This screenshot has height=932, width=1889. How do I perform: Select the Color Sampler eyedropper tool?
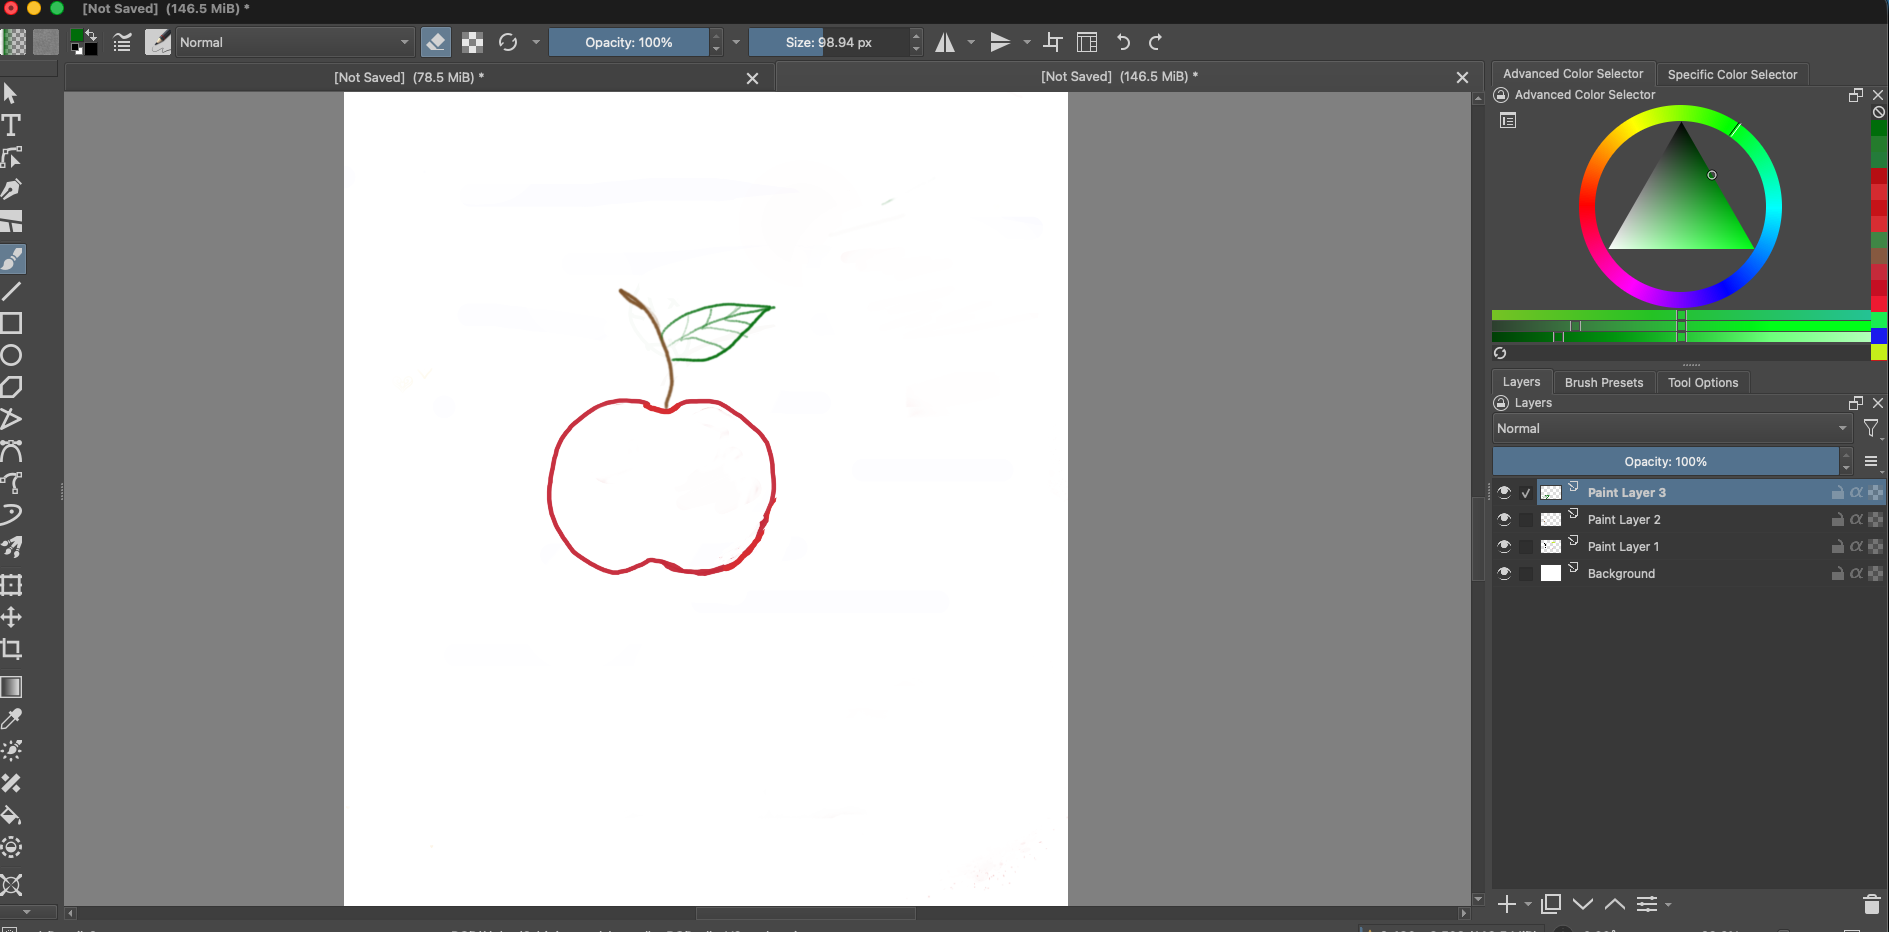click(x=11, y=719)
